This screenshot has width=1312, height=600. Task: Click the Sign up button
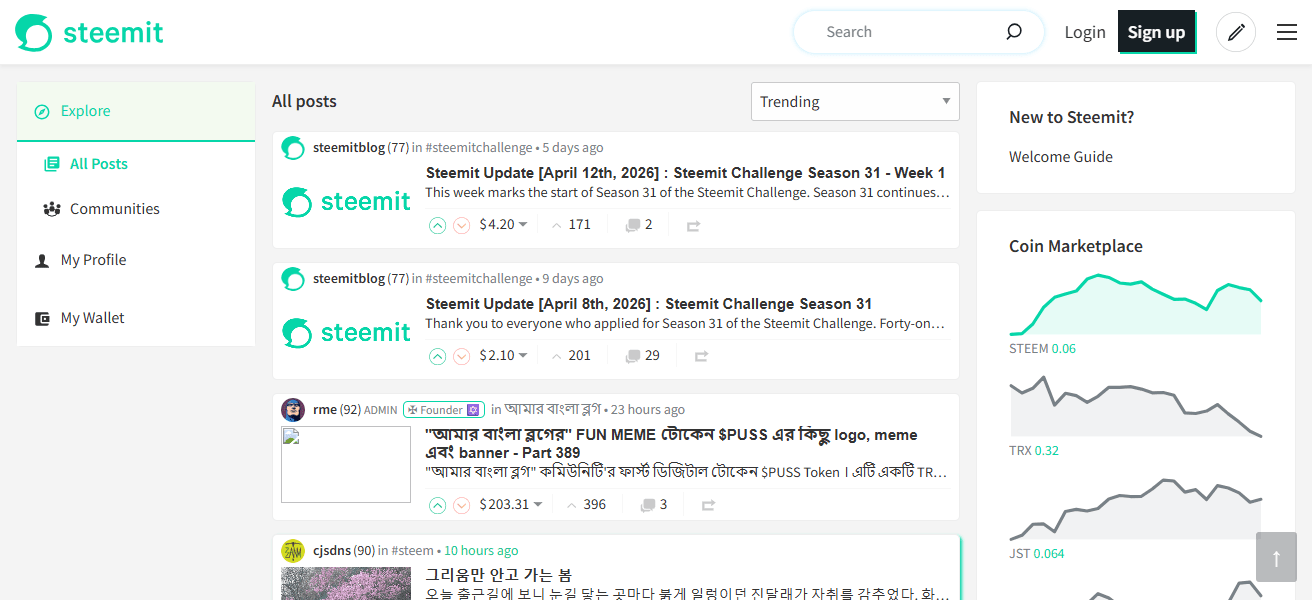1156,32
